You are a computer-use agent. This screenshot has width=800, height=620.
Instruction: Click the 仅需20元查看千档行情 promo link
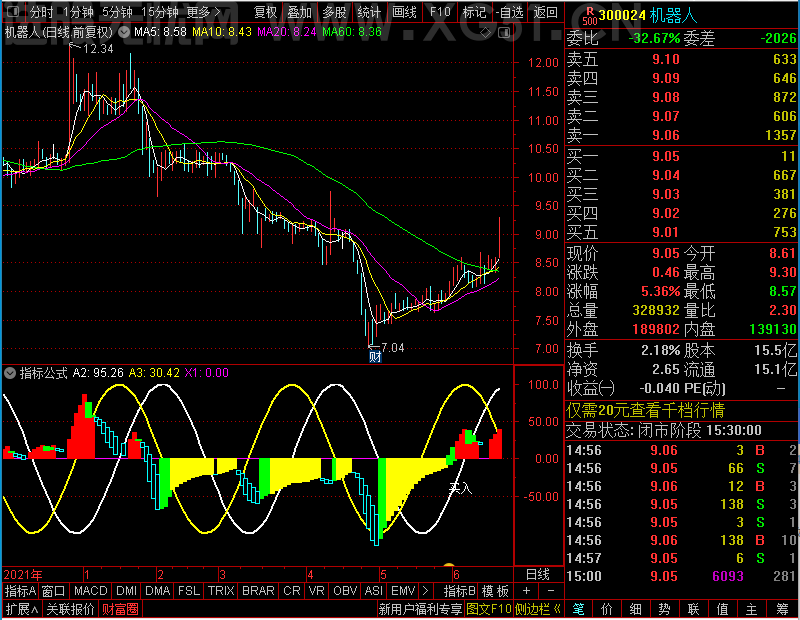[x=645, y=410]
